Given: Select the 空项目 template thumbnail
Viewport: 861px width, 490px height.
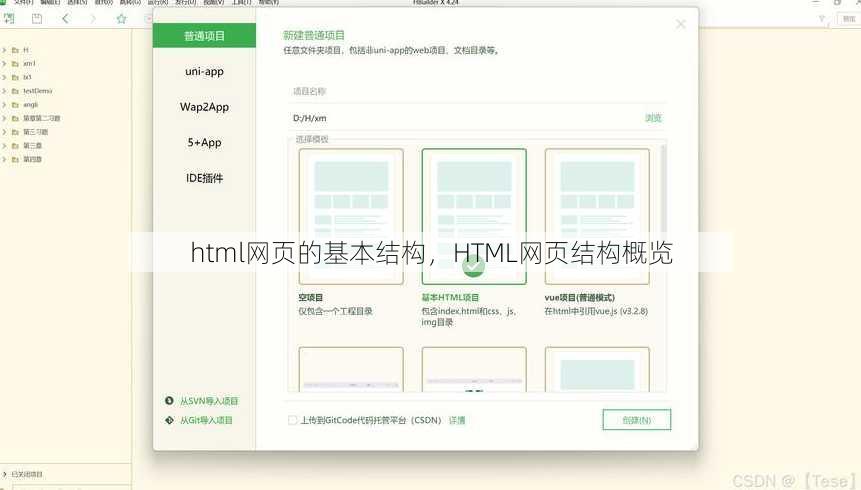Looking at the screenshot, I should click(x=351, y=216).
